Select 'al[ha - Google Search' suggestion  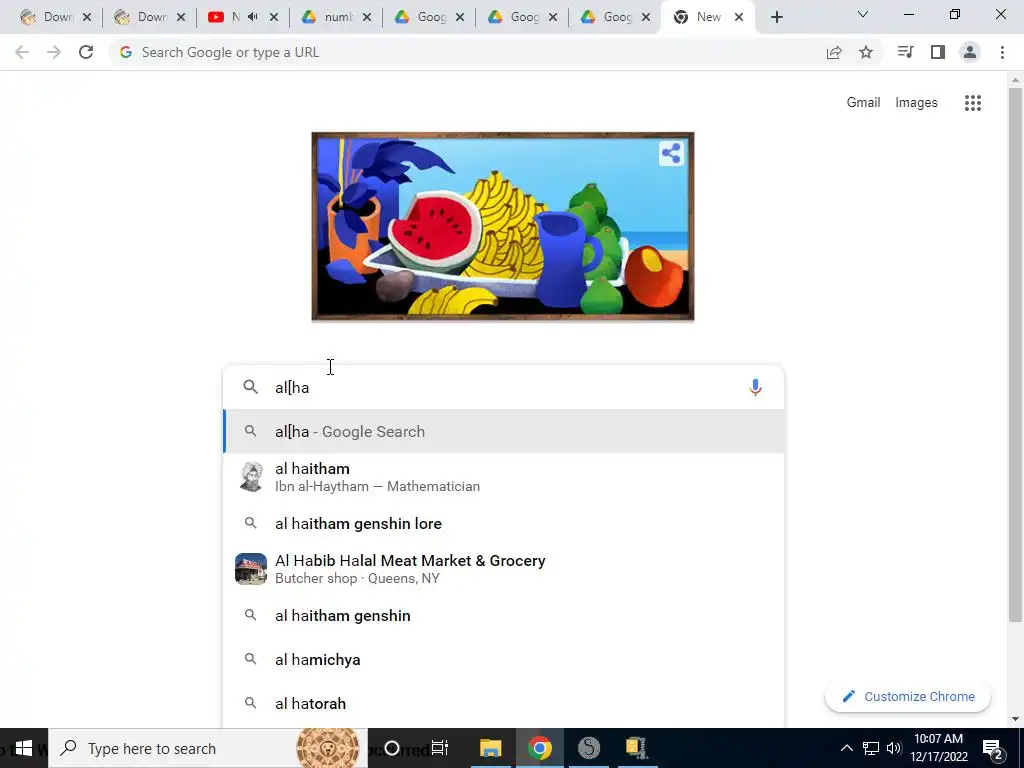[504, 432]
